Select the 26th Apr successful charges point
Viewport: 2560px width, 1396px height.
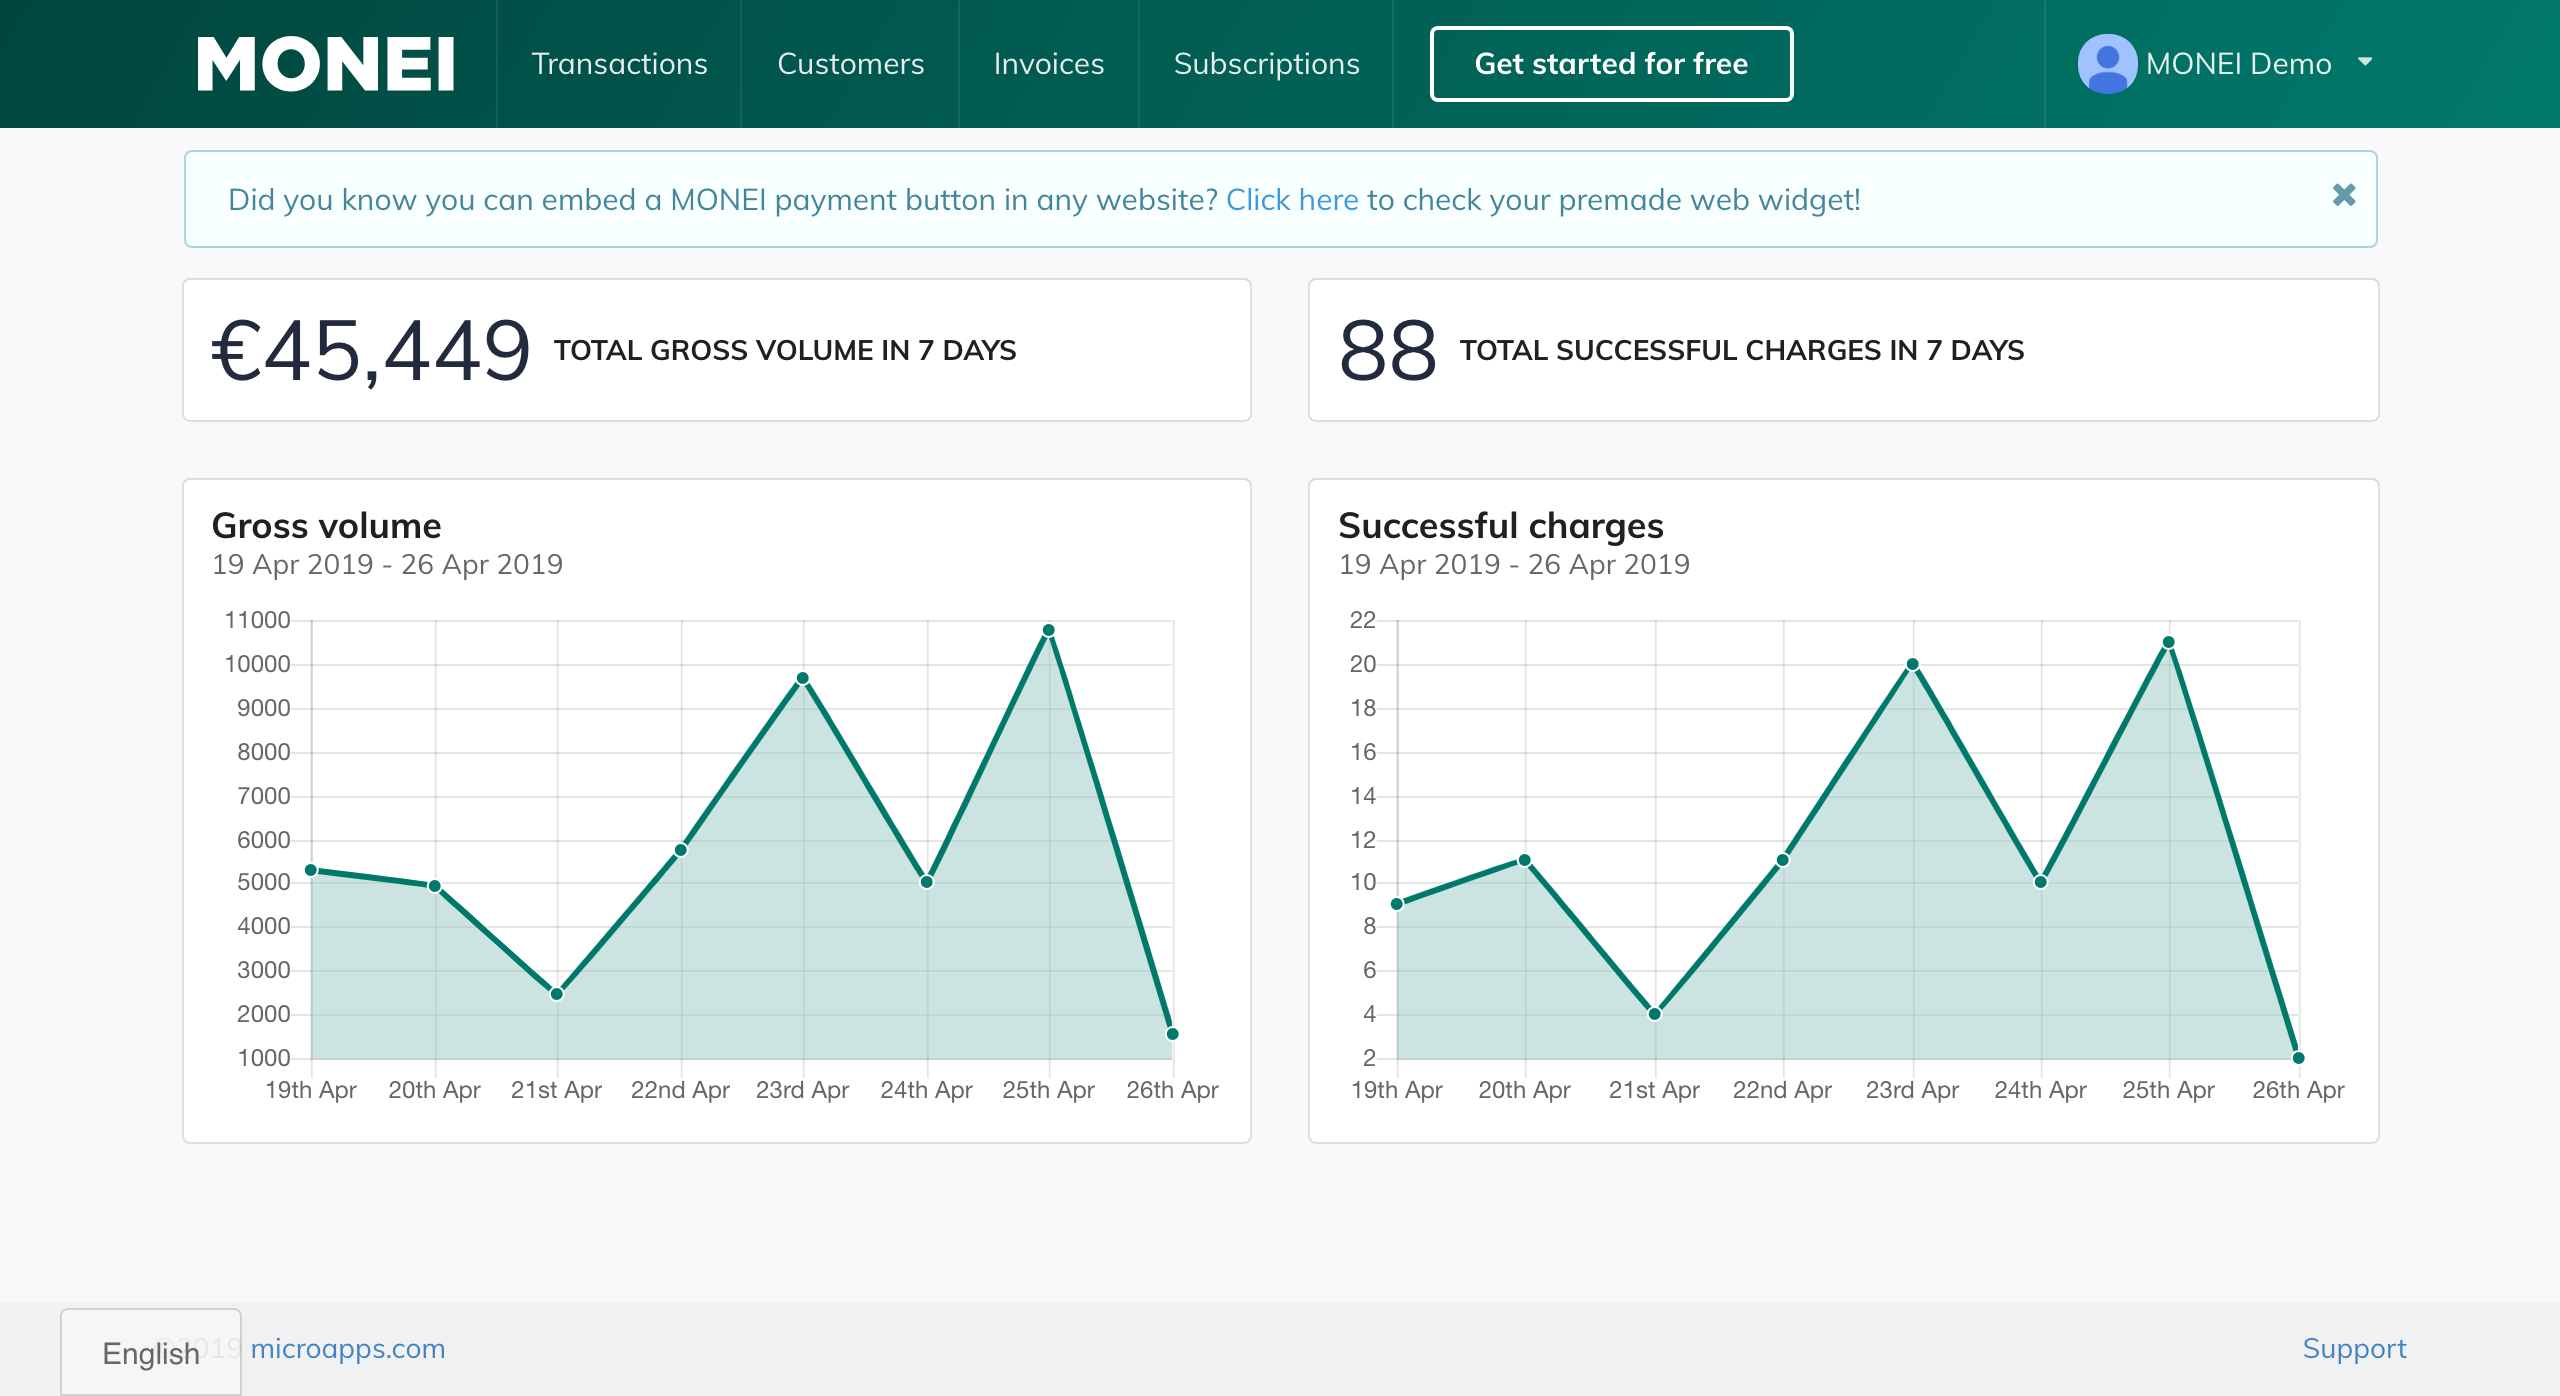(x=2298, y=1057)
